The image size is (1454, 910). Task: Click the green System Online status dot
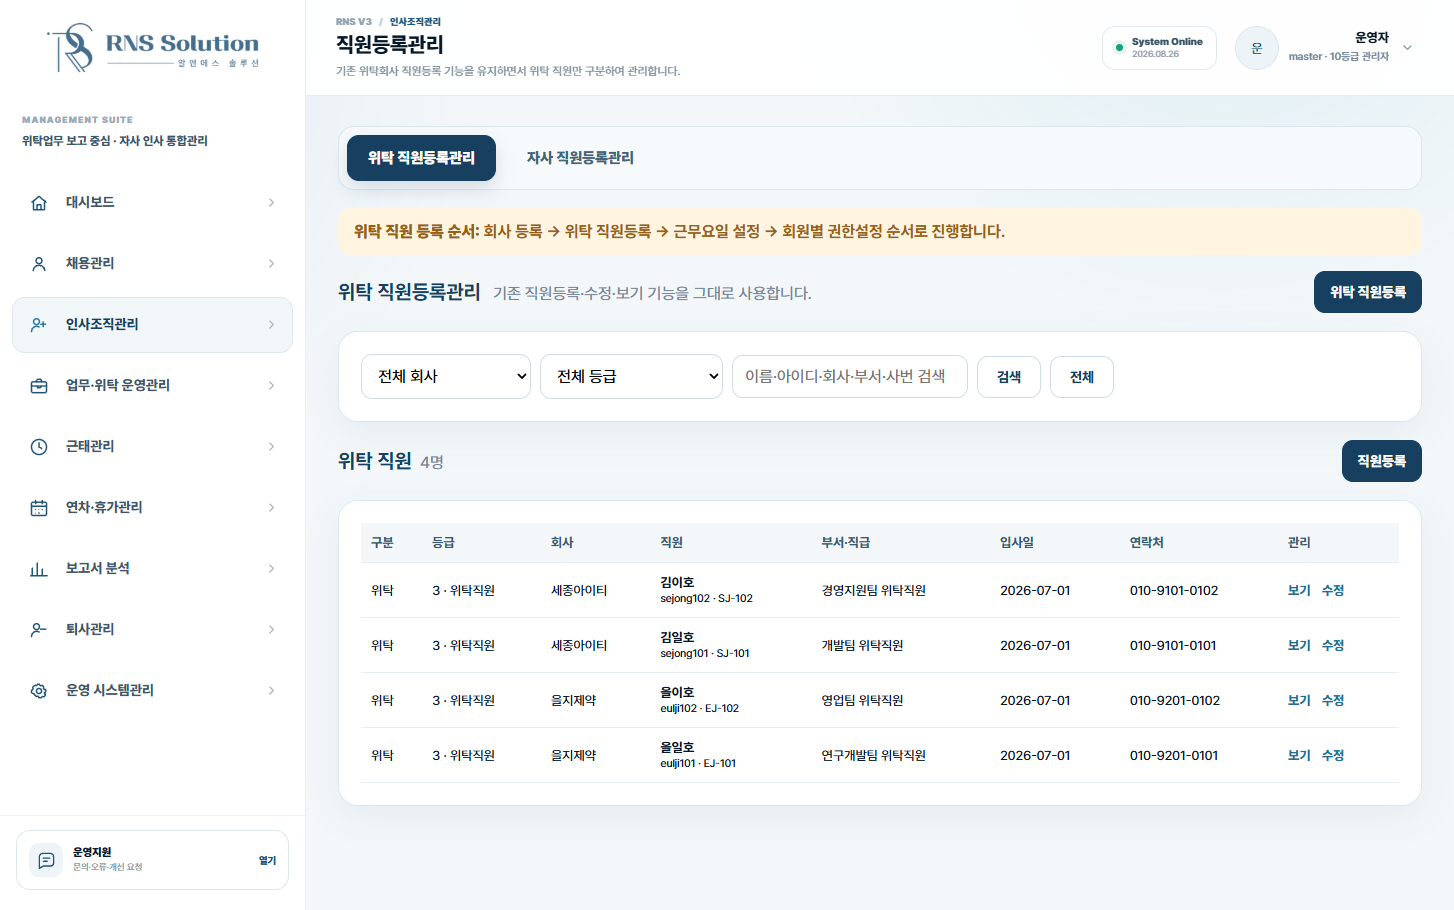coord(1119,47)
